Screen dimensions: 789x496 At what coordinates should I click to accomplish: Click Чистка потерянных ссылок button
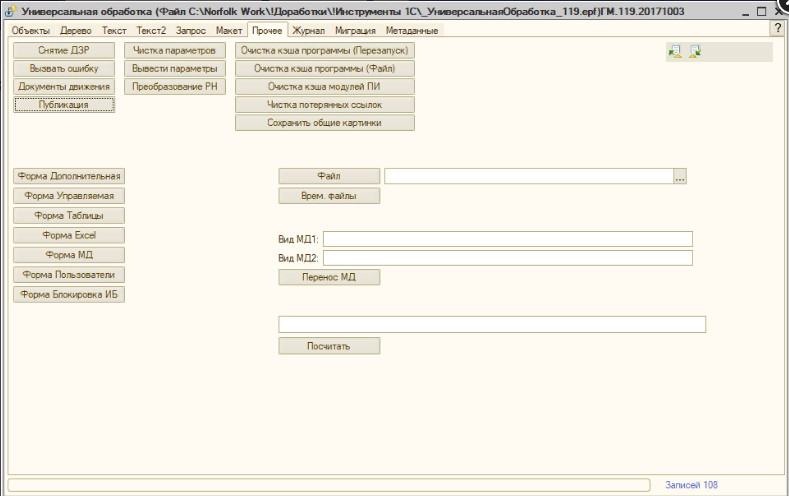pos(324,104)
